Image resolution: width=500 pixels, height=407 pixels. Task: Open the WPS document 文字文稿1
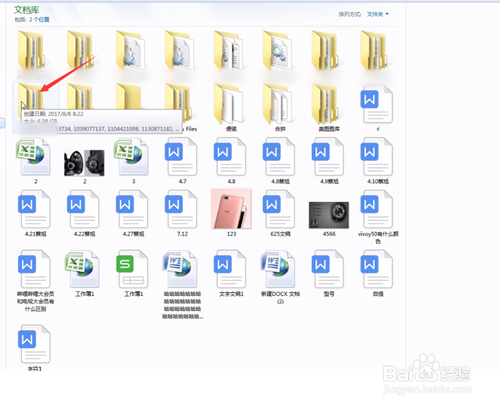click(x=231, y=273)
